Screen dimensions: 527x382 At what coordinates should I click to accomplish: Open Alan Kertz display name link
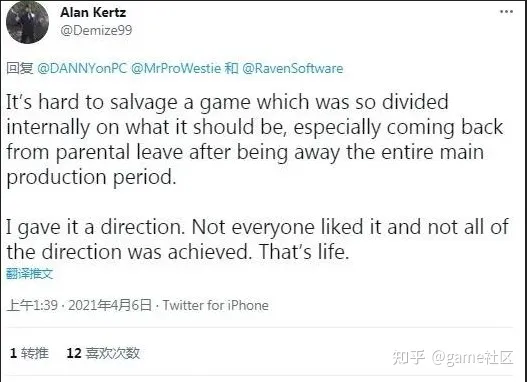pos(93,12)
